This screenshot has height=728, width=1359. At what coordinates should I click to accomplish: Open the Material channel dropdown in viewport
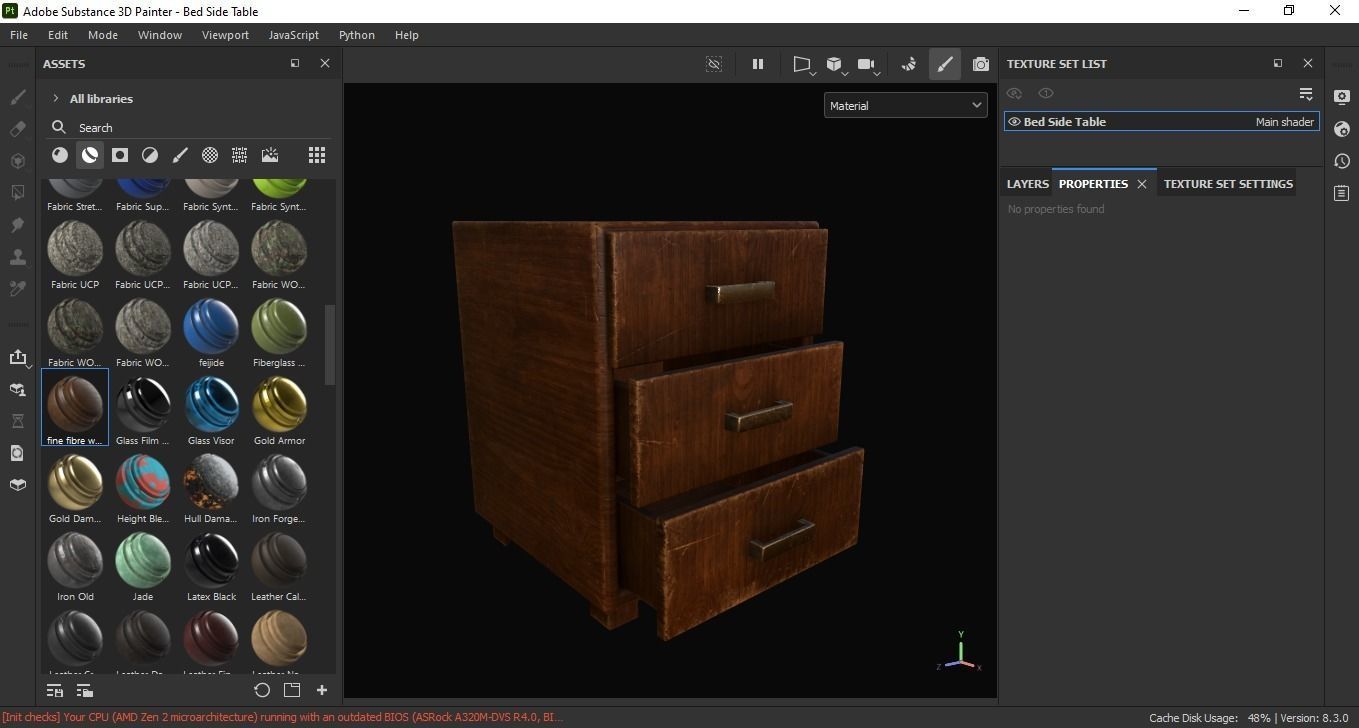point(905,105)
